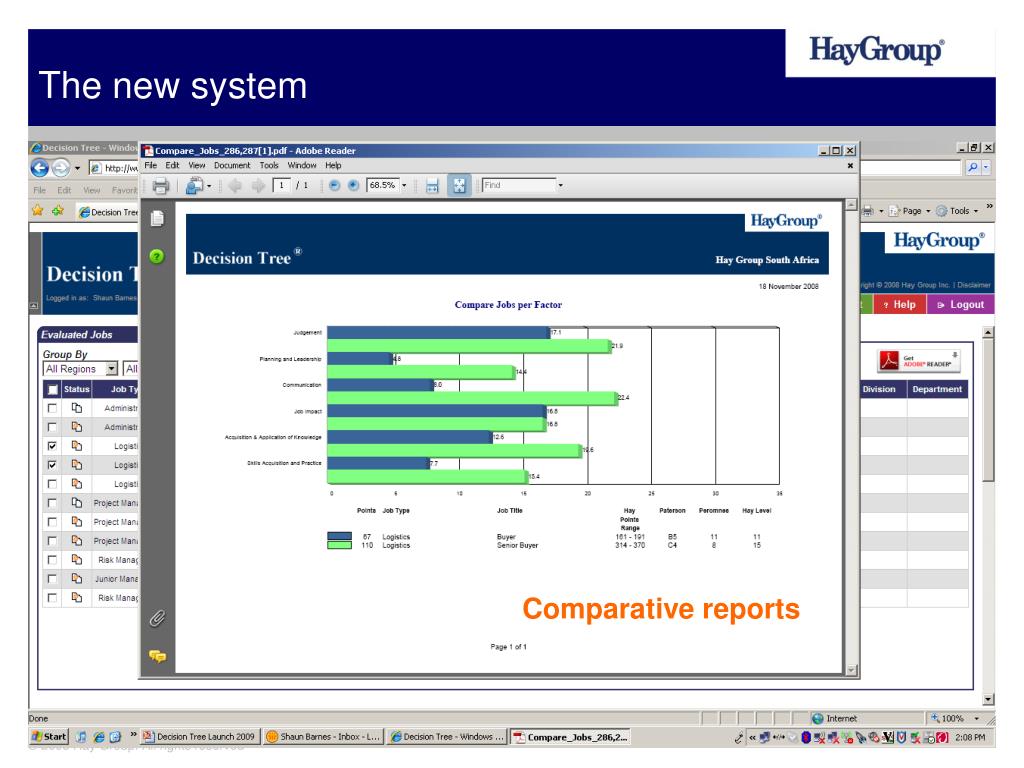Click the Print icon in Adobe Reader toolbar
Screen dimensions: 1024x768
tap(160, 186)
